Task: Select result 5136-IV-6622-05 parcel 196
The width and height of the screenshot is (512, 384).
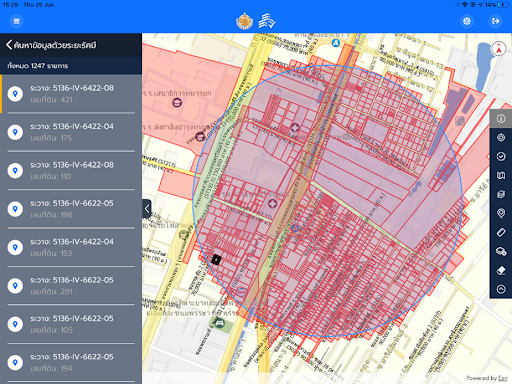Action: pyautogui.click(x=71, y=209)
